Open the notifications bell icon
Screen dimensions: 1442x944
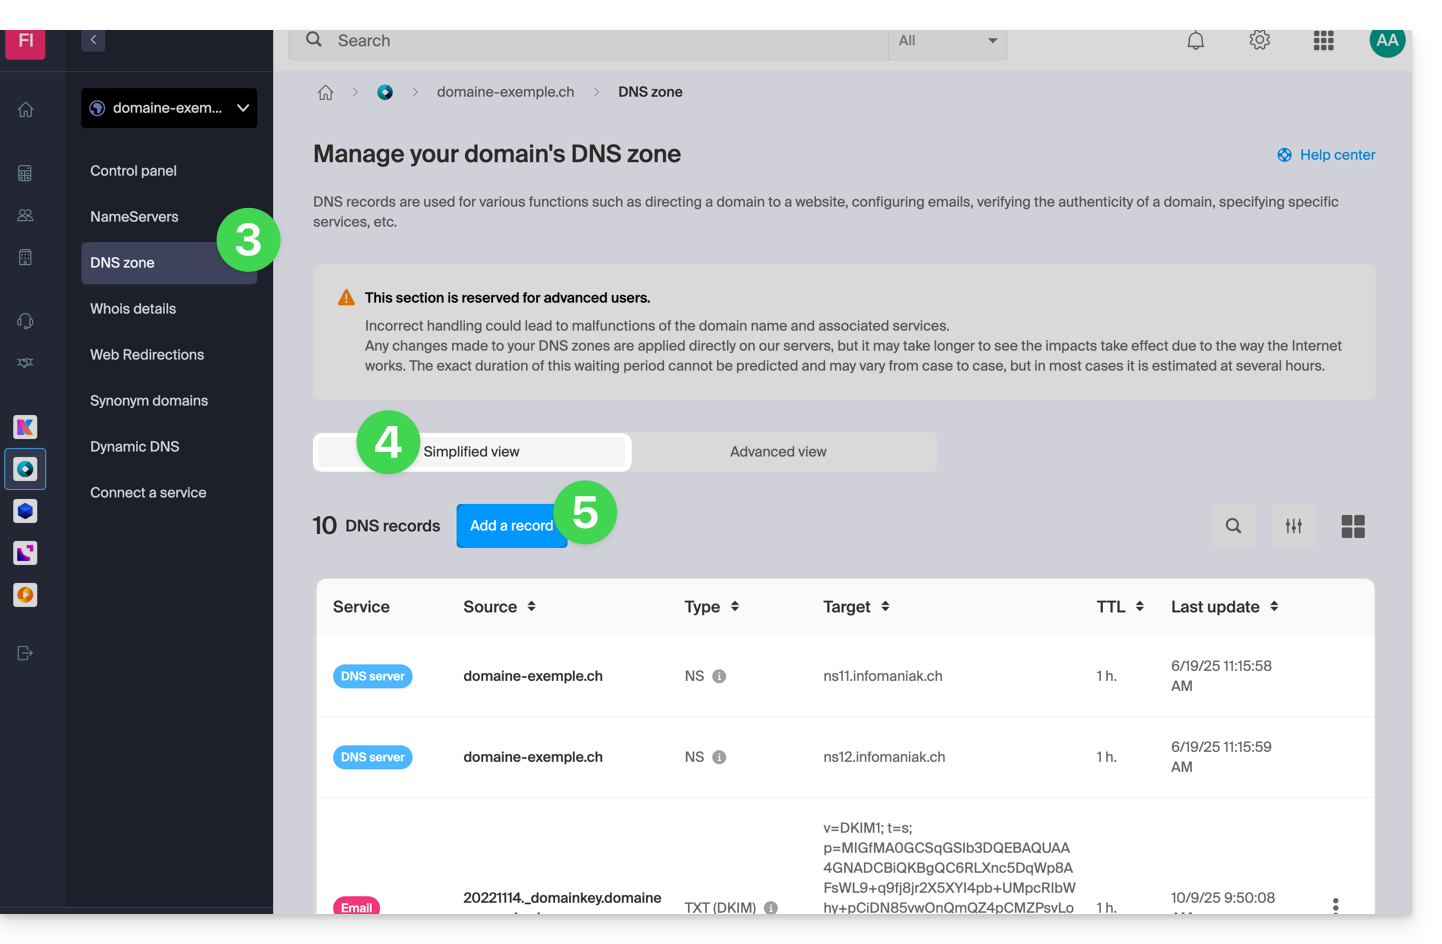1195,41
